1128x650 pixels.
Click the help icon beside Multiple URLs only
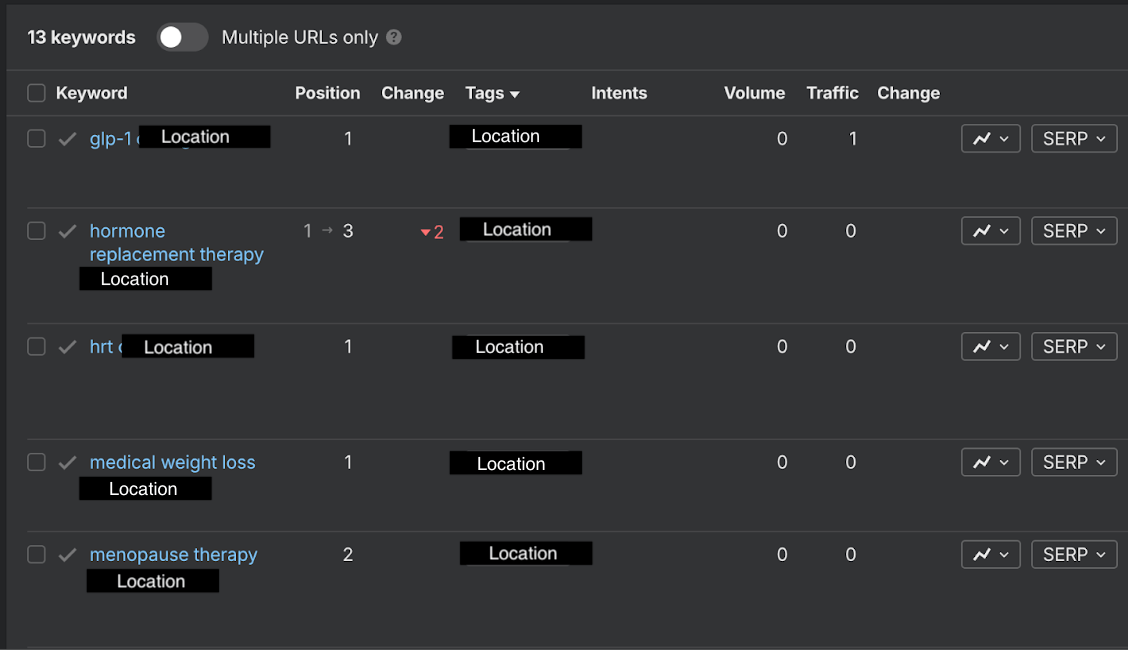(394, 38)
